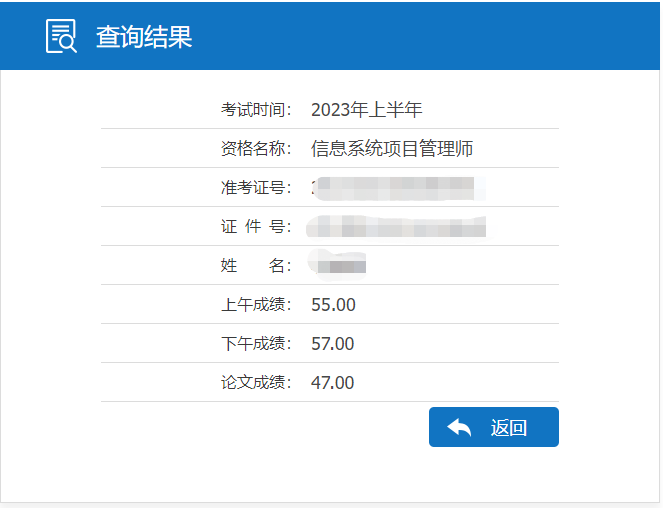Select the 姓名 label

click(x=256, y=266)
